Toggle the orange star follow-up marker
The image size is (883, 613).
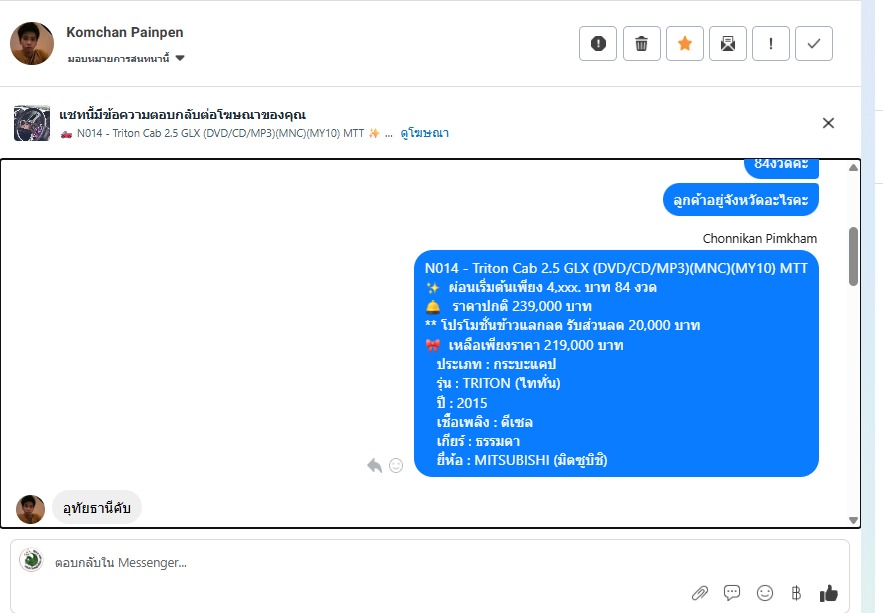(685, 43)
